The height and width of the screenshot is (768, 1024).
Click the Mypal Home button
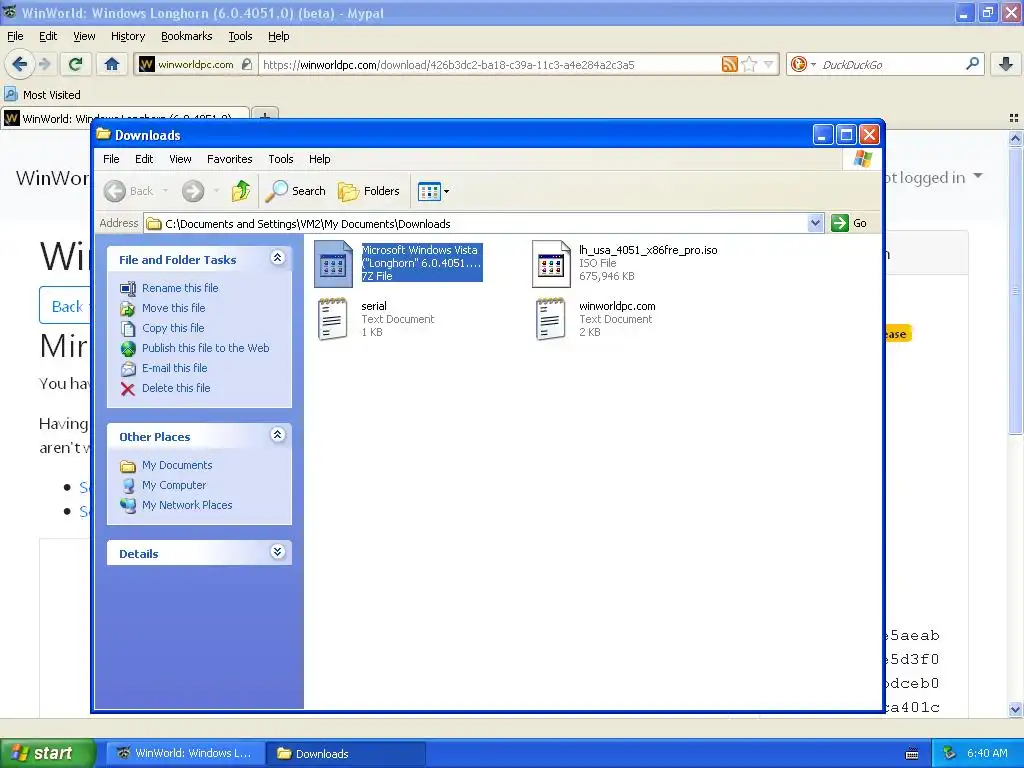coord(112,64)
